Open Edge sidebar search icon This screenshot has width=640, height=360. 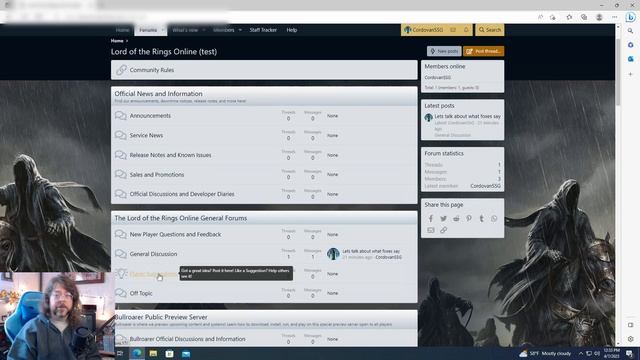(x=631, y=31)
